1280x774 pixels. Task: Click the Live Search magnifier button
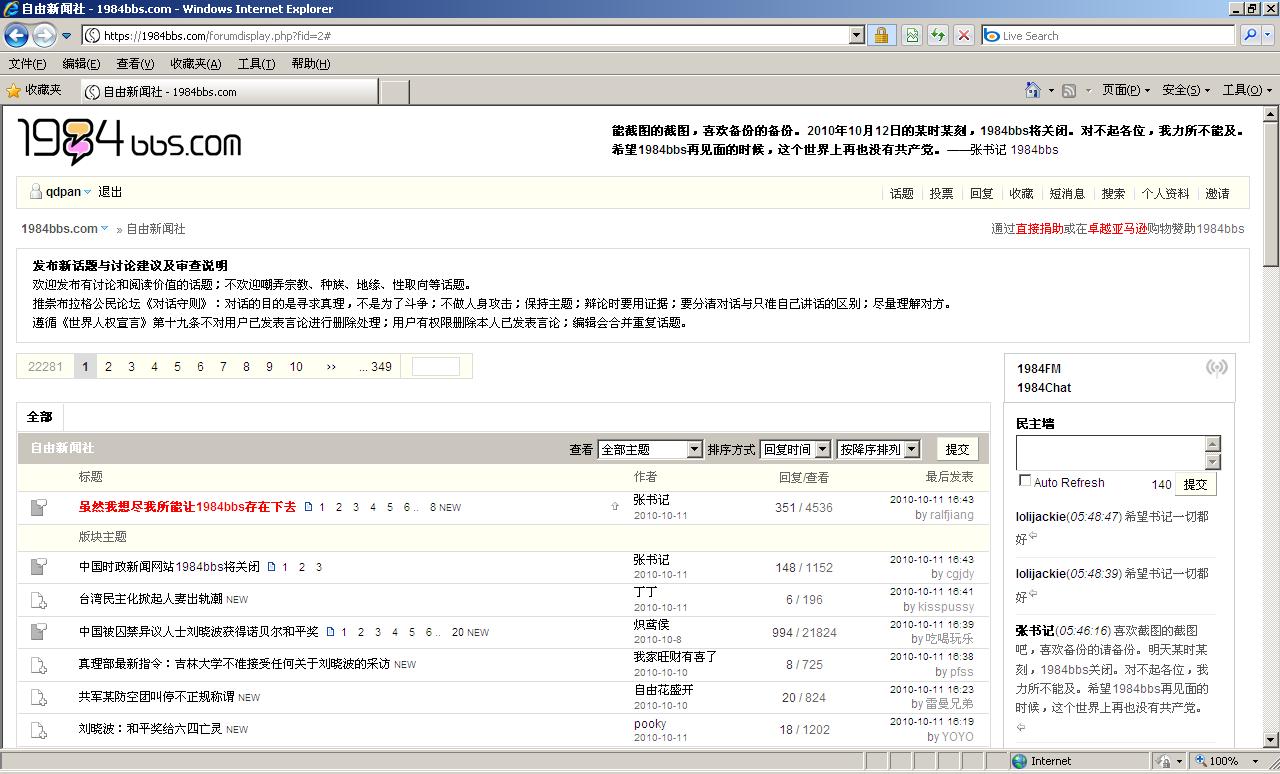[1250, 35]
